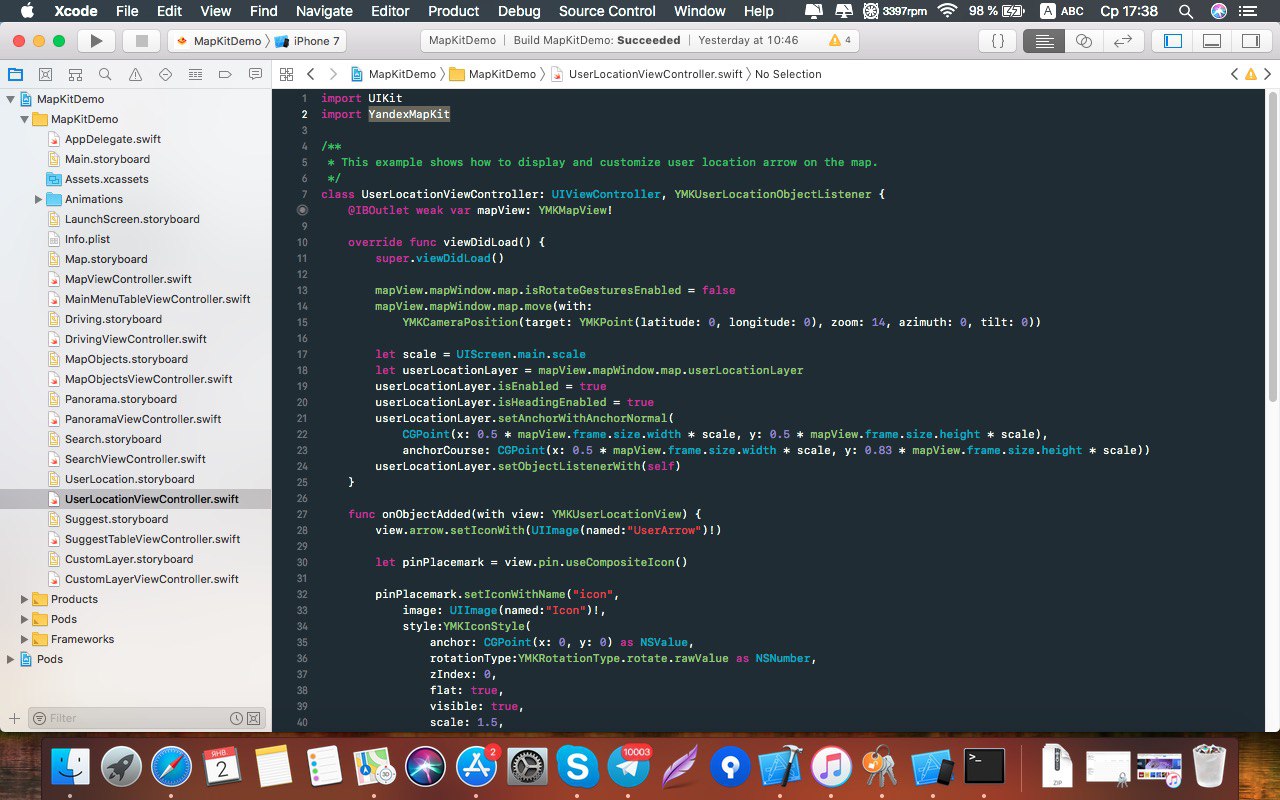Expand the Pods project
Viewport: 1280px width, 800px height.
pos(11,659)
